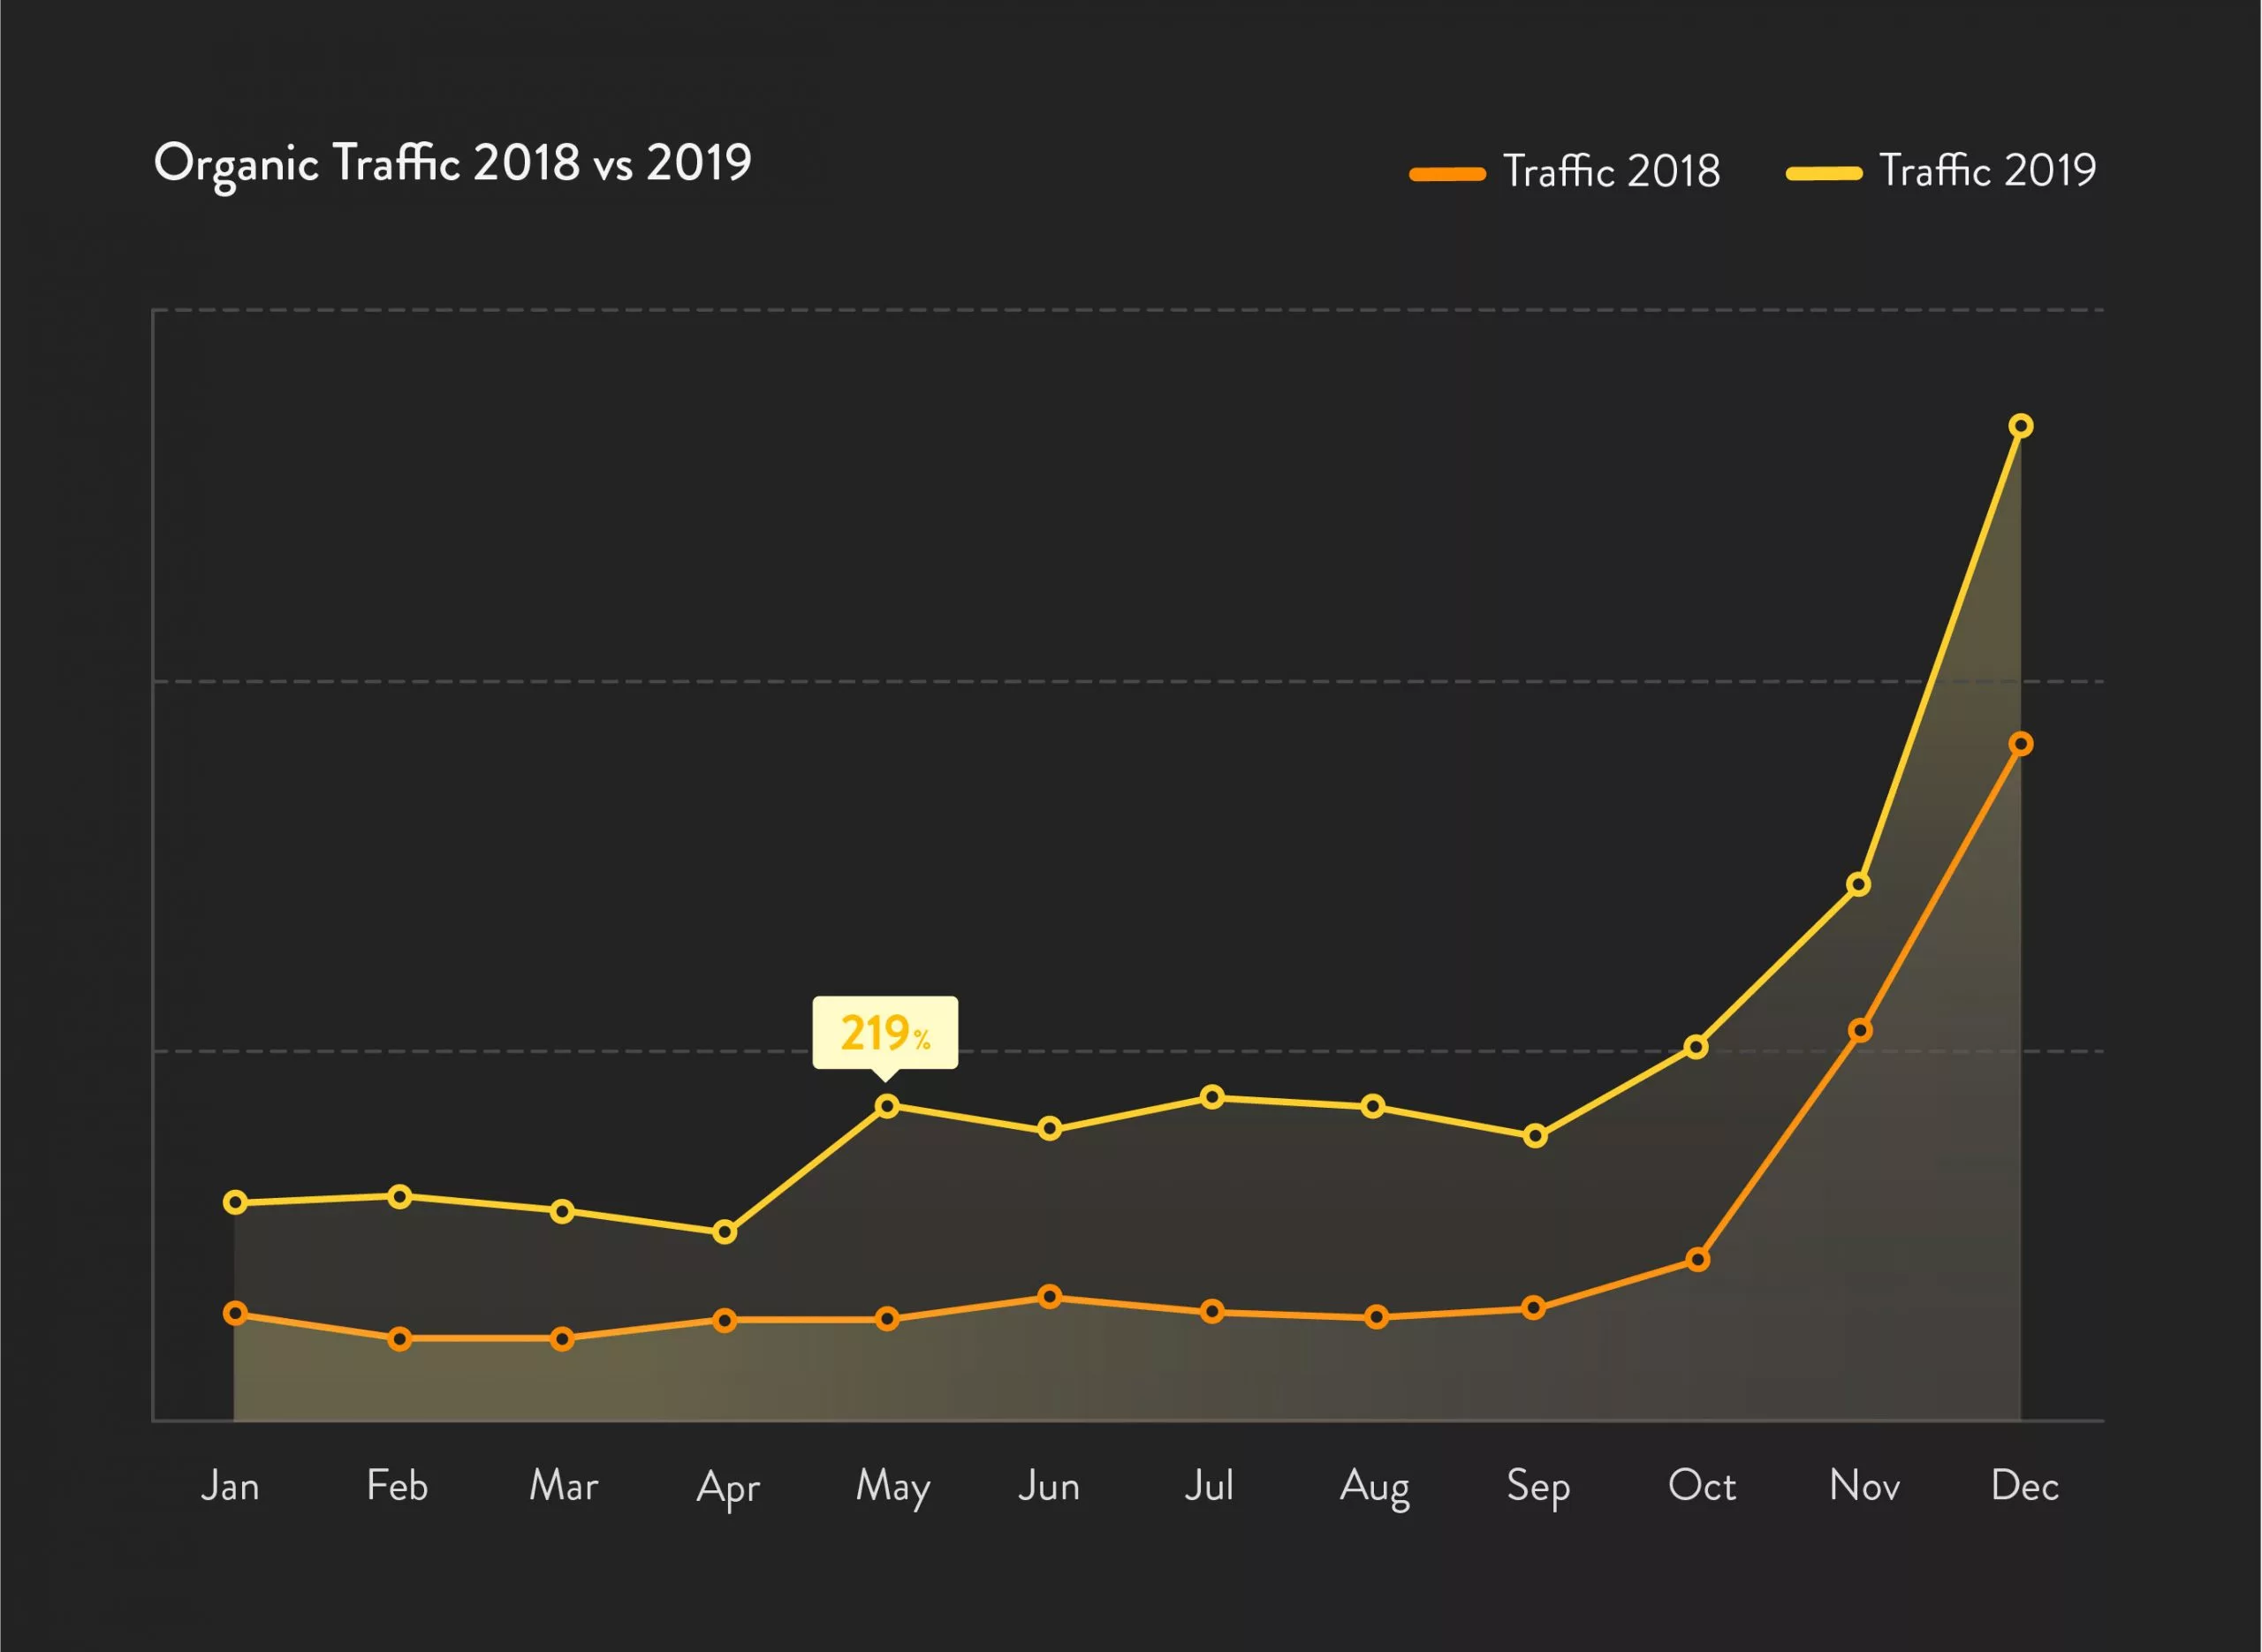Image resolution: width=2262 pixels, height=1652 pixels.
Task: Click the chart title Organic Traffic 2018 vs 2019
Action: 452,163
